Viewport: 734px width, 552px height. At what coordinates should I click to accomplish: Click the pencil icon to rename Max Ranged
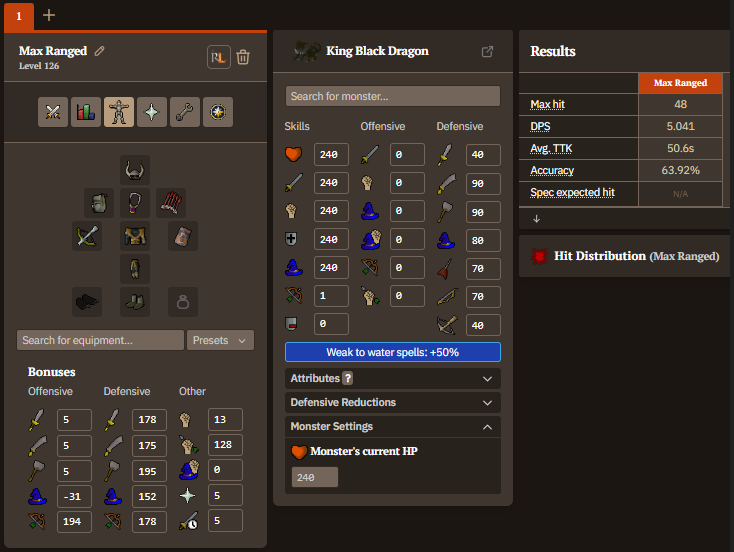click(x=99, y=51)
